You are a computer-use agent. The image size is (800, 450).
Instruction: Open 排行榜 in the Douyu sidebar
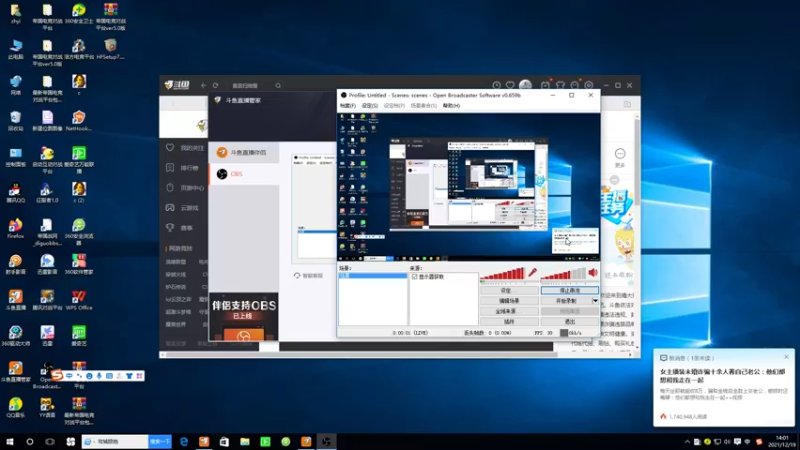[183, 168]
